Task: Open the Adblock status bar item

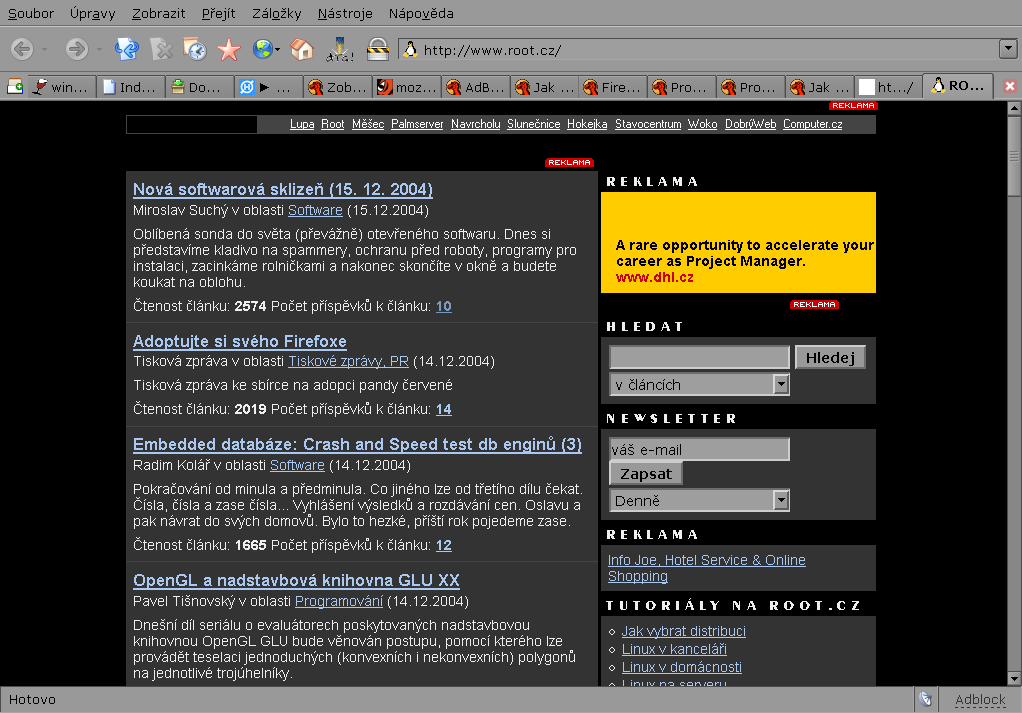Action: coord(980,700)
